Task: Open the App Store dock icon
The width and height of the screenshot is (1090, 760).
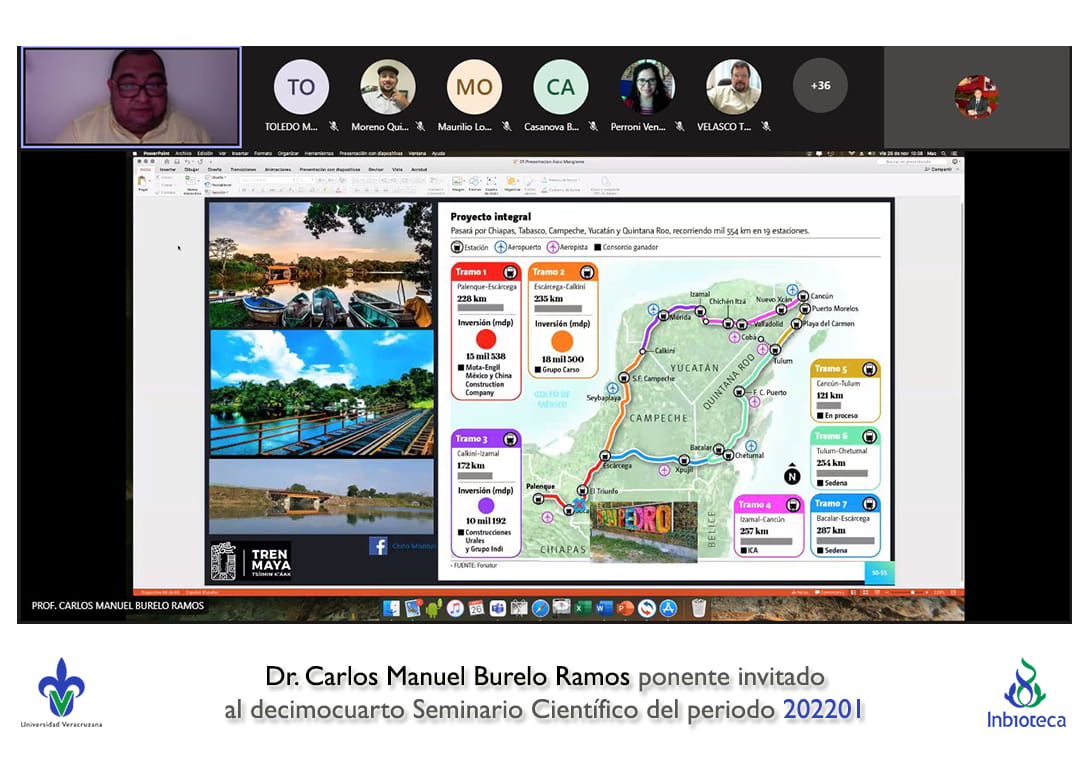Action: coord(668,608)
